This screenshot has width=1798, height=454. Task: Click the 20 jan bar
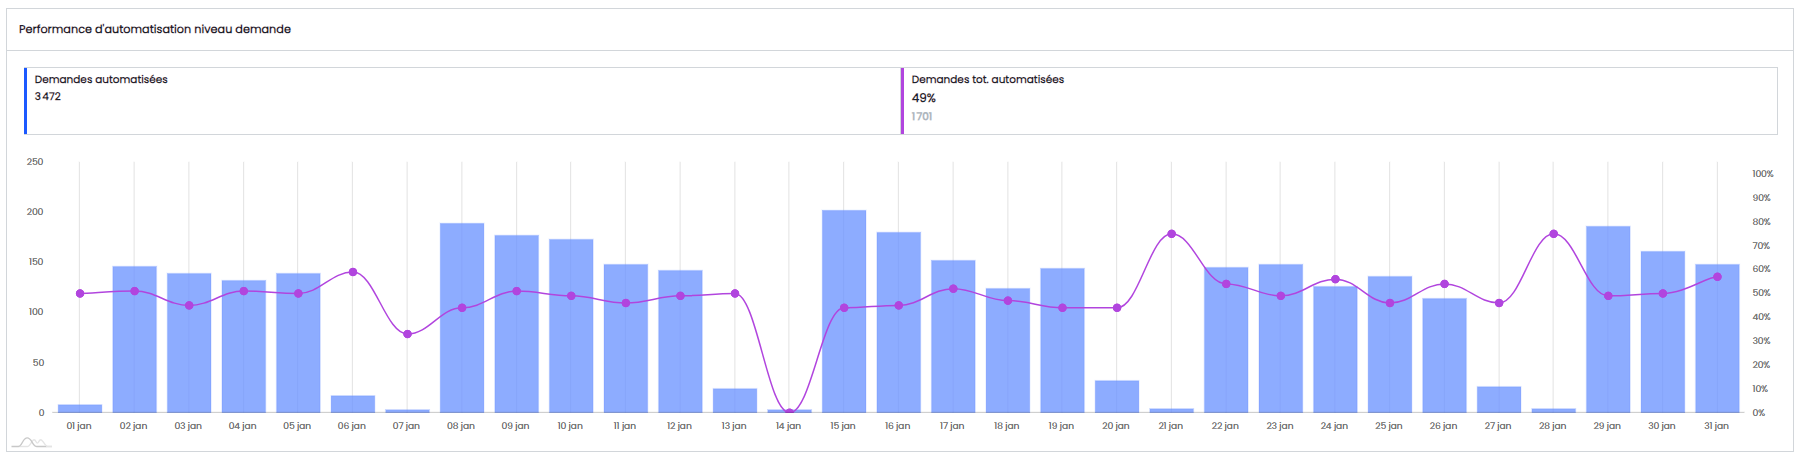(x=1116, y=397)
